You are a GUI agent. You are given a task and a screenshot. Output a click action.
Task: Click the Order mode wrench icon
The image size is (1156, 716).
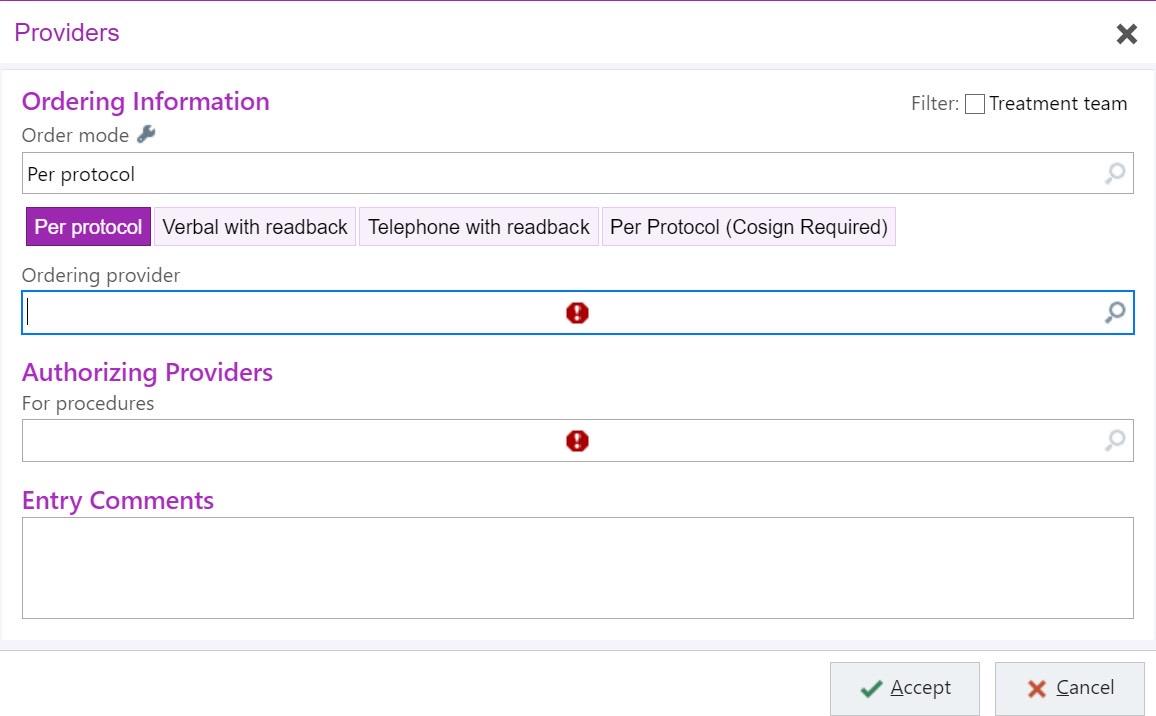click(x=146, y=134)
